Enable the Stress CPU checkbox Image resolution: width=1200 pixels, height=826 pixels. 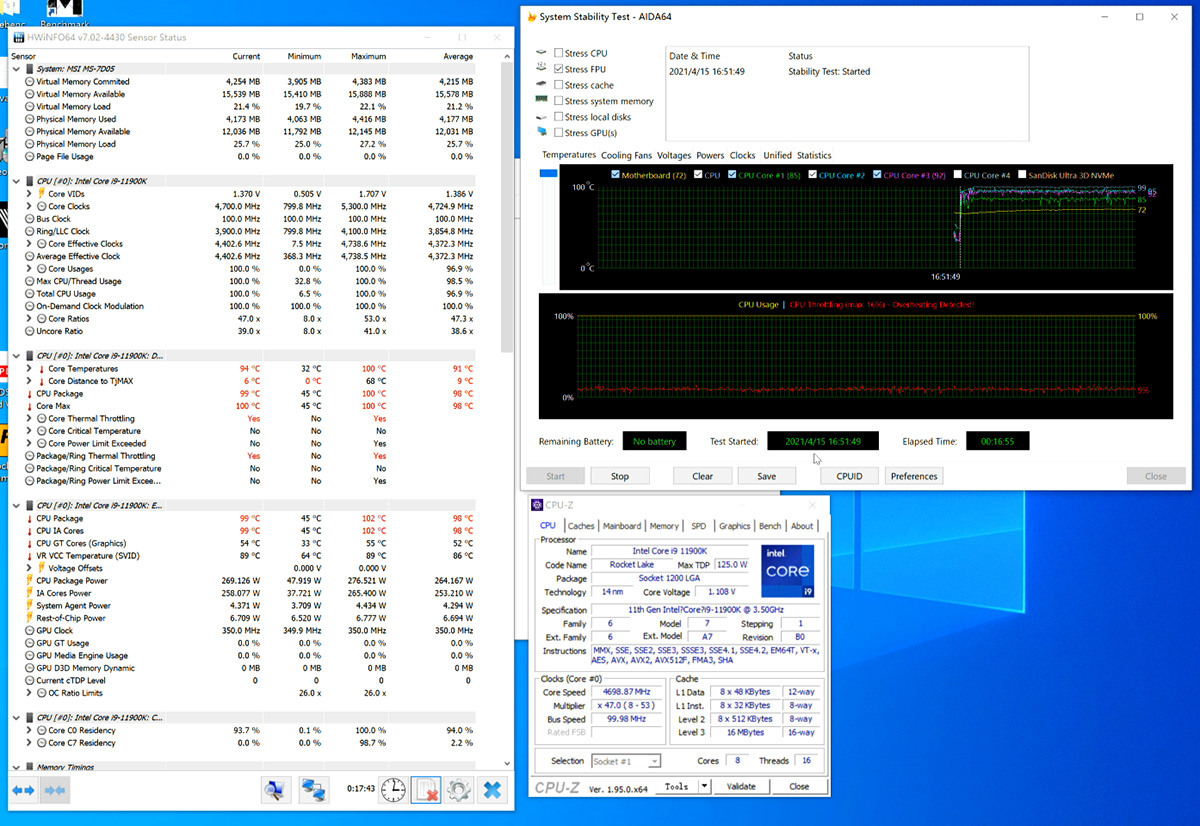pyautogui.click(x=559, y=53)
